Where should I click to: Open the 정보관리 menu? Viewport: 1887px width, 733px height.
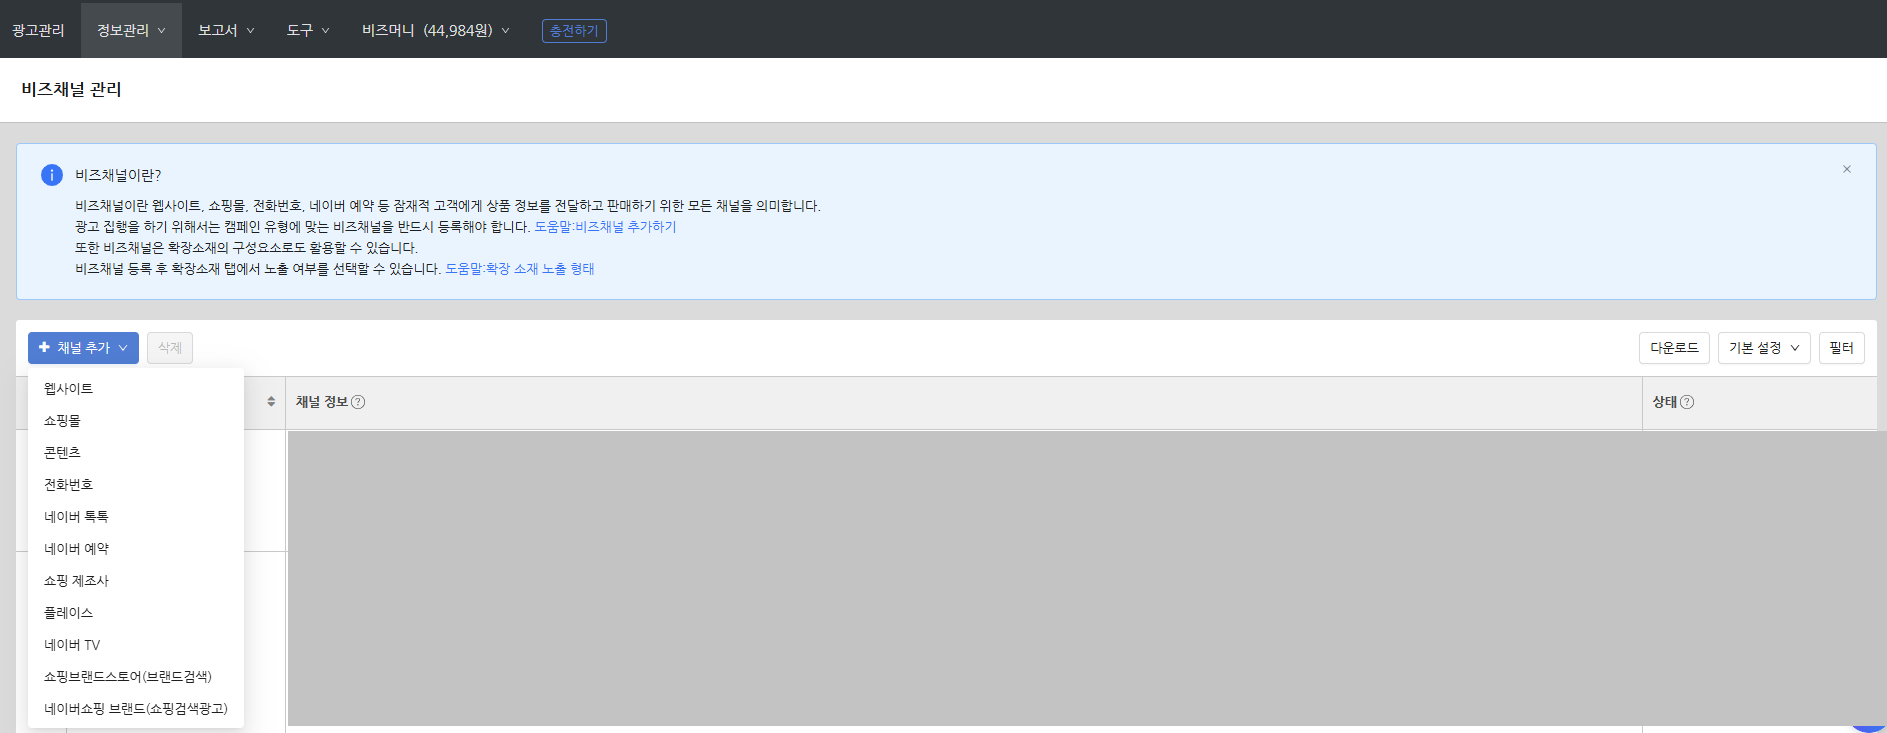tap(131, 30)
